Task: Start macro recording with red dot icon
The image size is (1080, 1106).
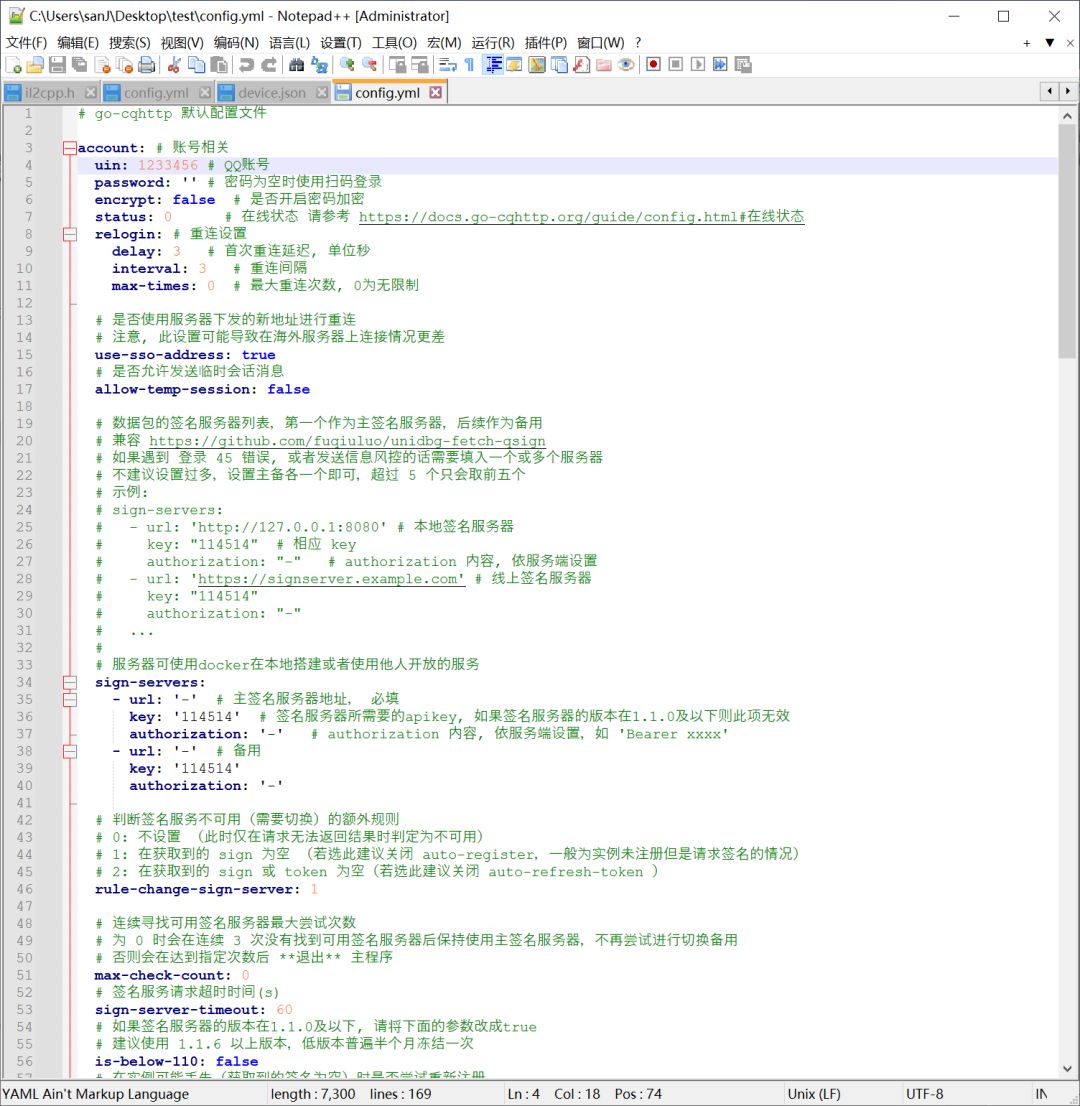Action: tap(653, 65)
